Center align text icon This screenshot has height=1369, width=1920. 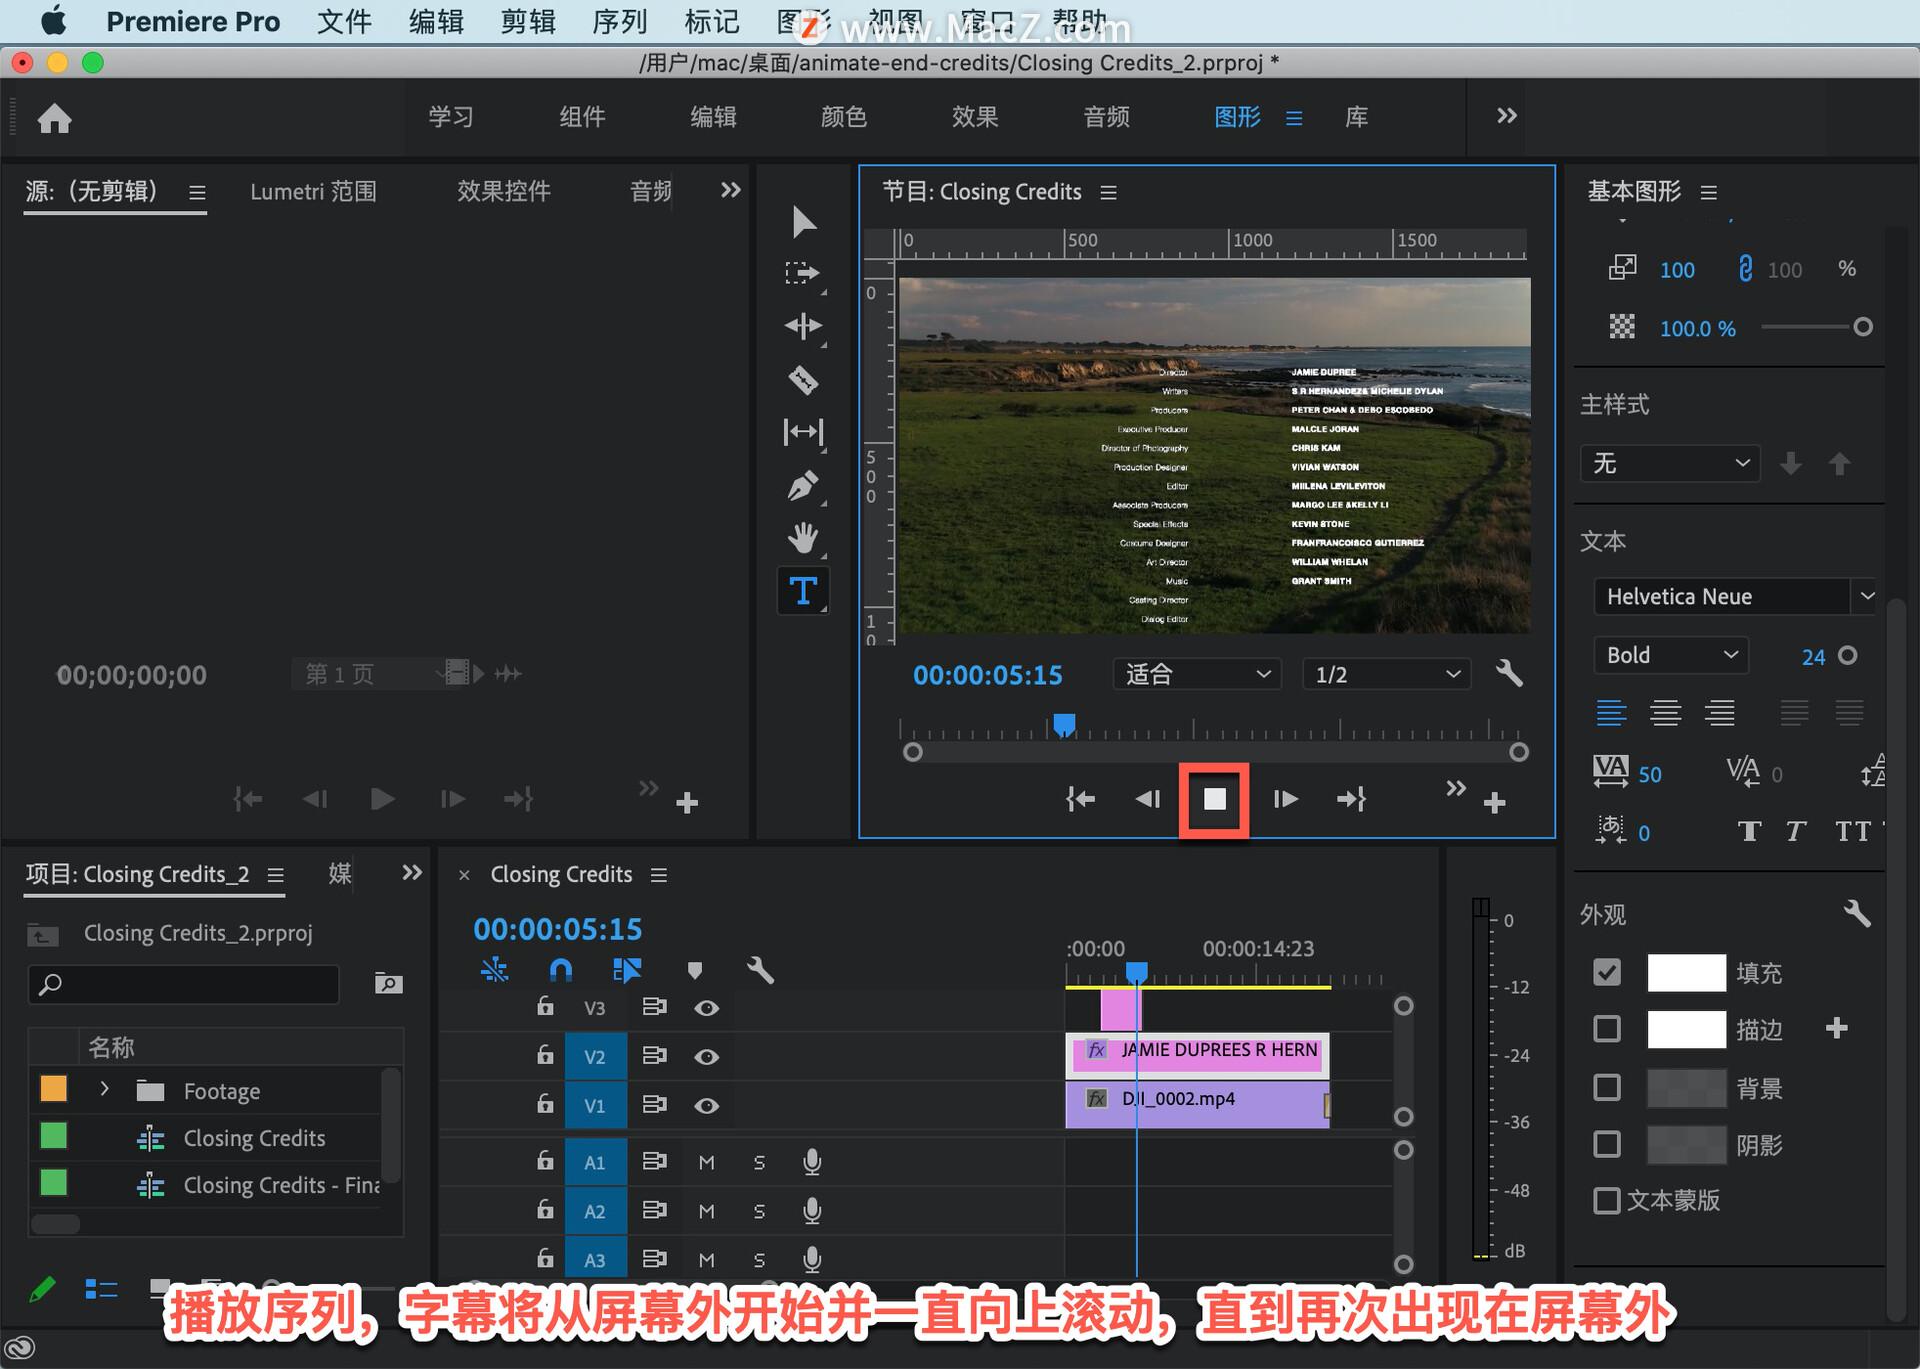click(1665, 713)
